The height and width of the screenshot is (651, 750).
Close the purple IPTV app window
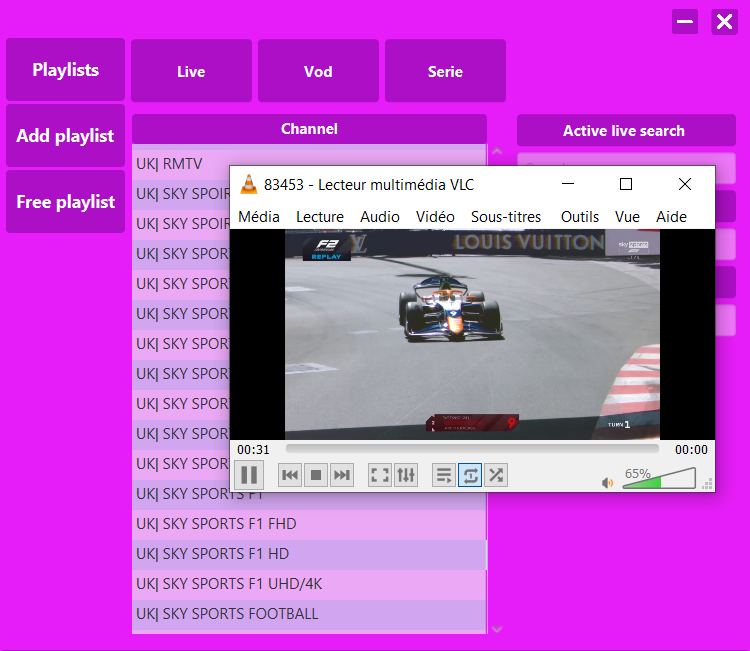point(724,22)
